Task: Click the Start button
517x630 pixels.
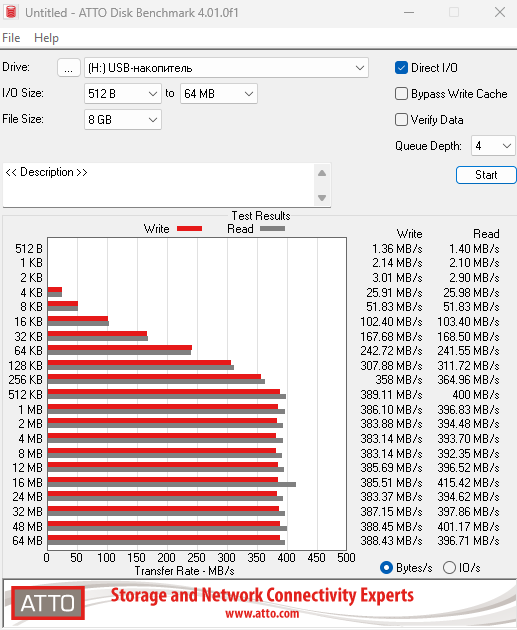Action: click(486, 175)
